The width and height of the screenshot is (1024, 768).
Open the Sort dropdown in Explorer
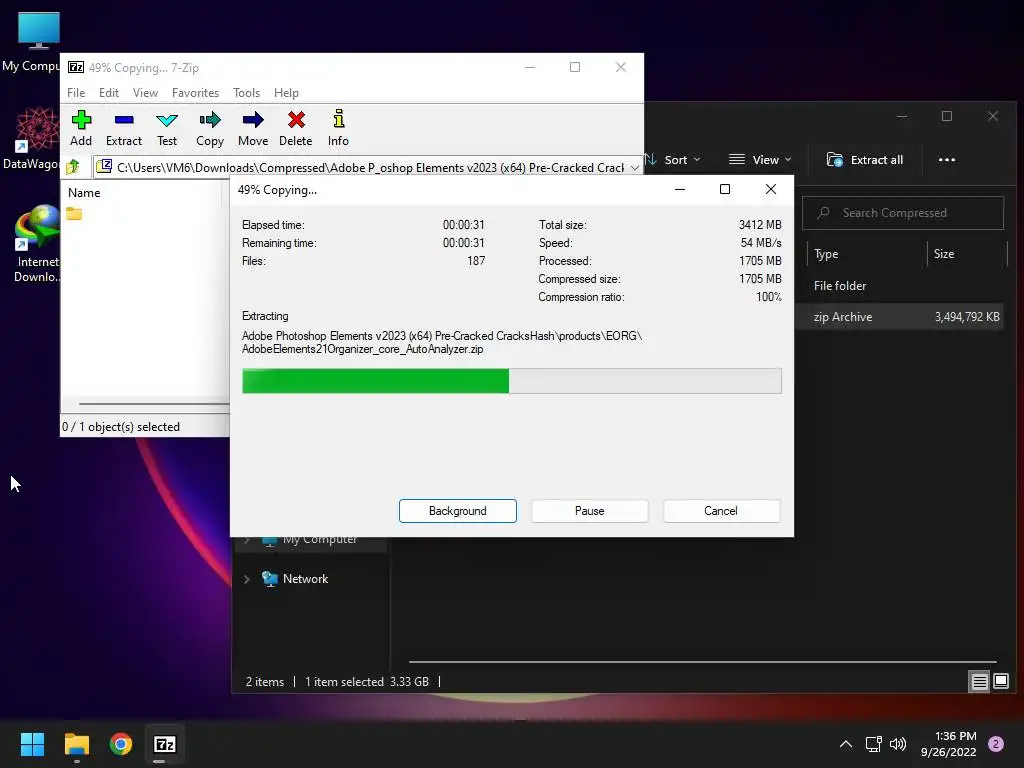click(673, 160)
